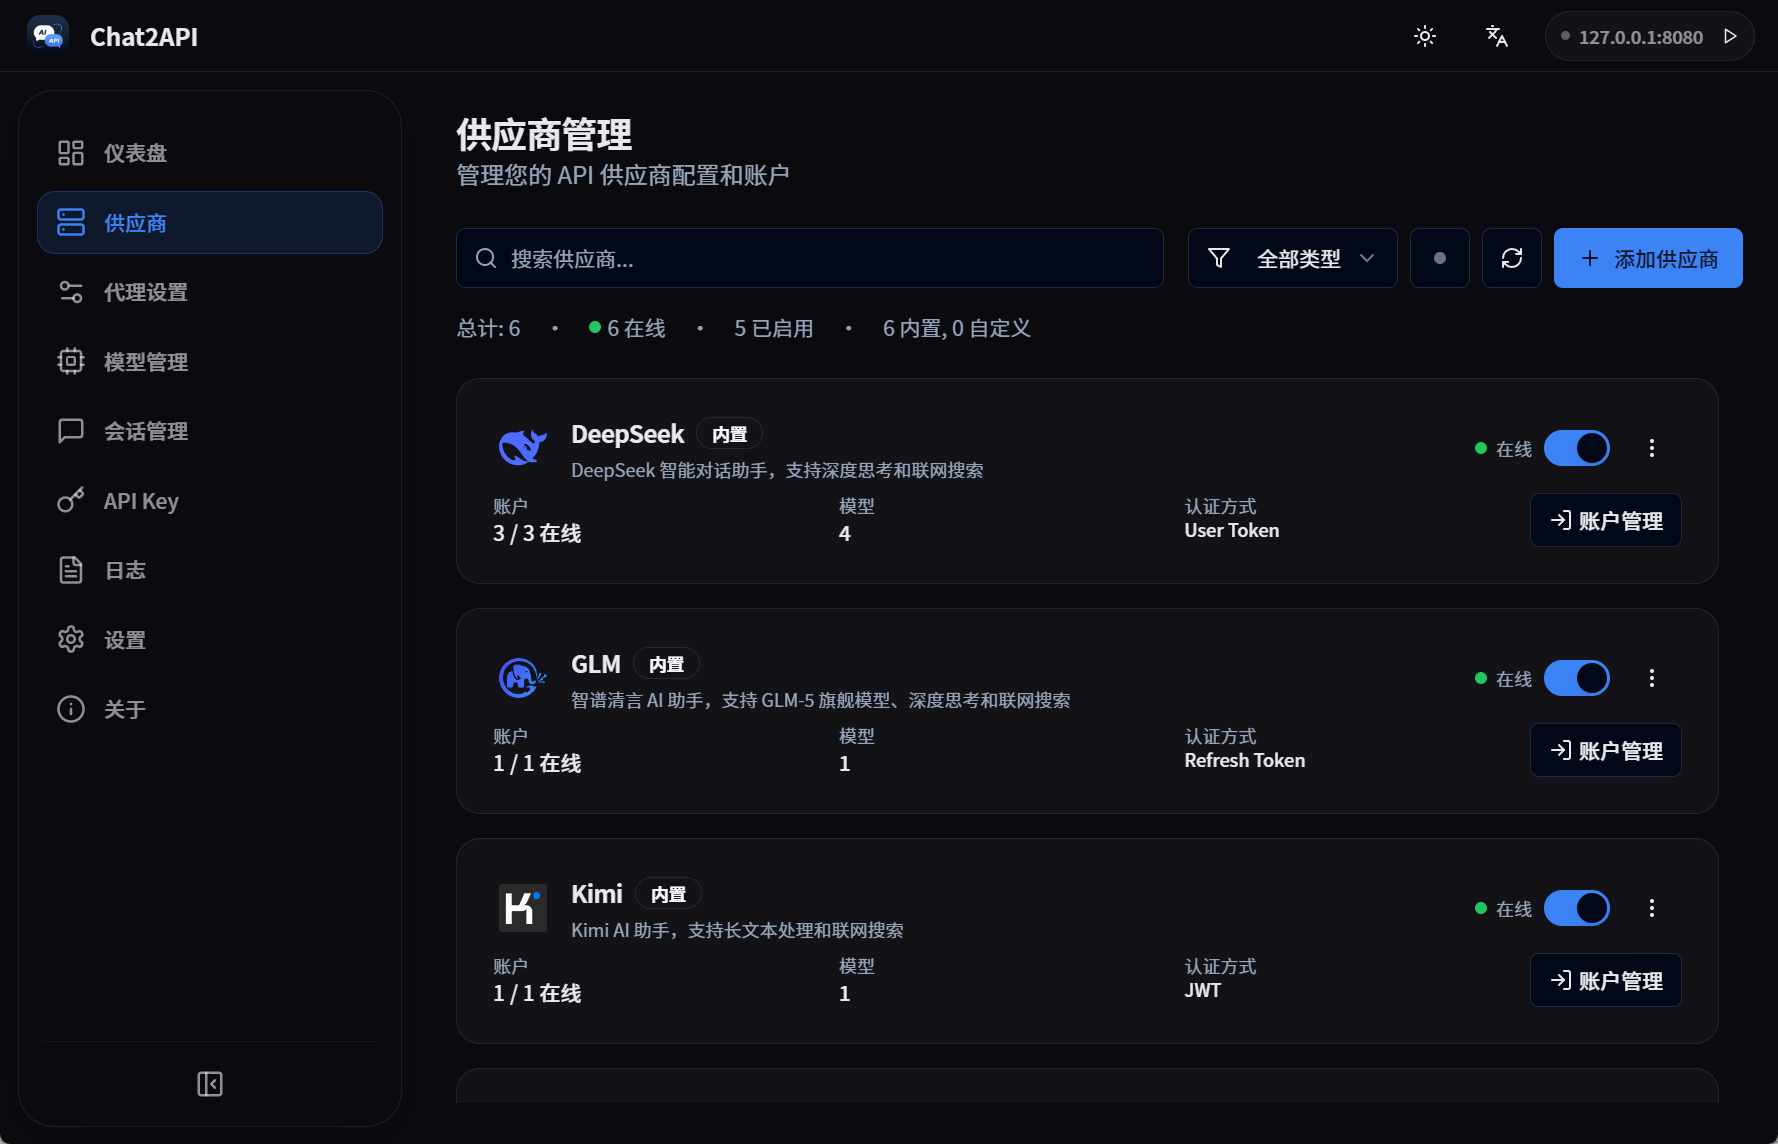1778x1144 pixels.
Task: Click the '6 在线' status summary
Action: [627, 328]
